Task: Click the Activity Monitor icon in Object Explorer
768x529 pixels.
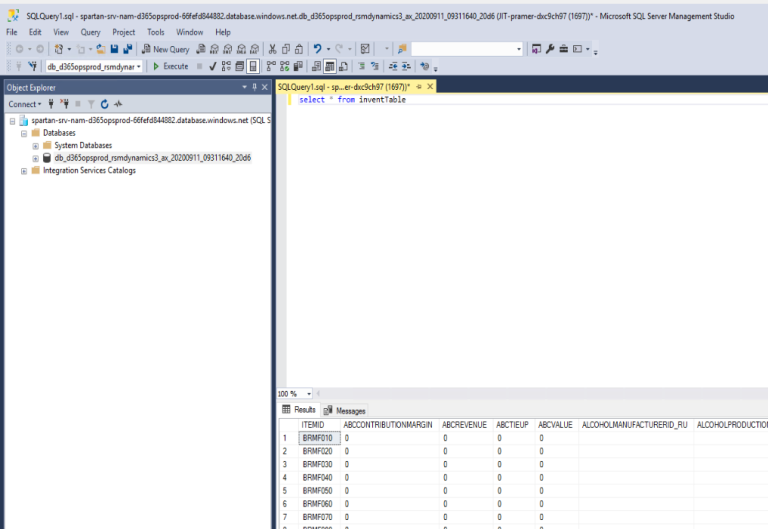Action: 117,104
